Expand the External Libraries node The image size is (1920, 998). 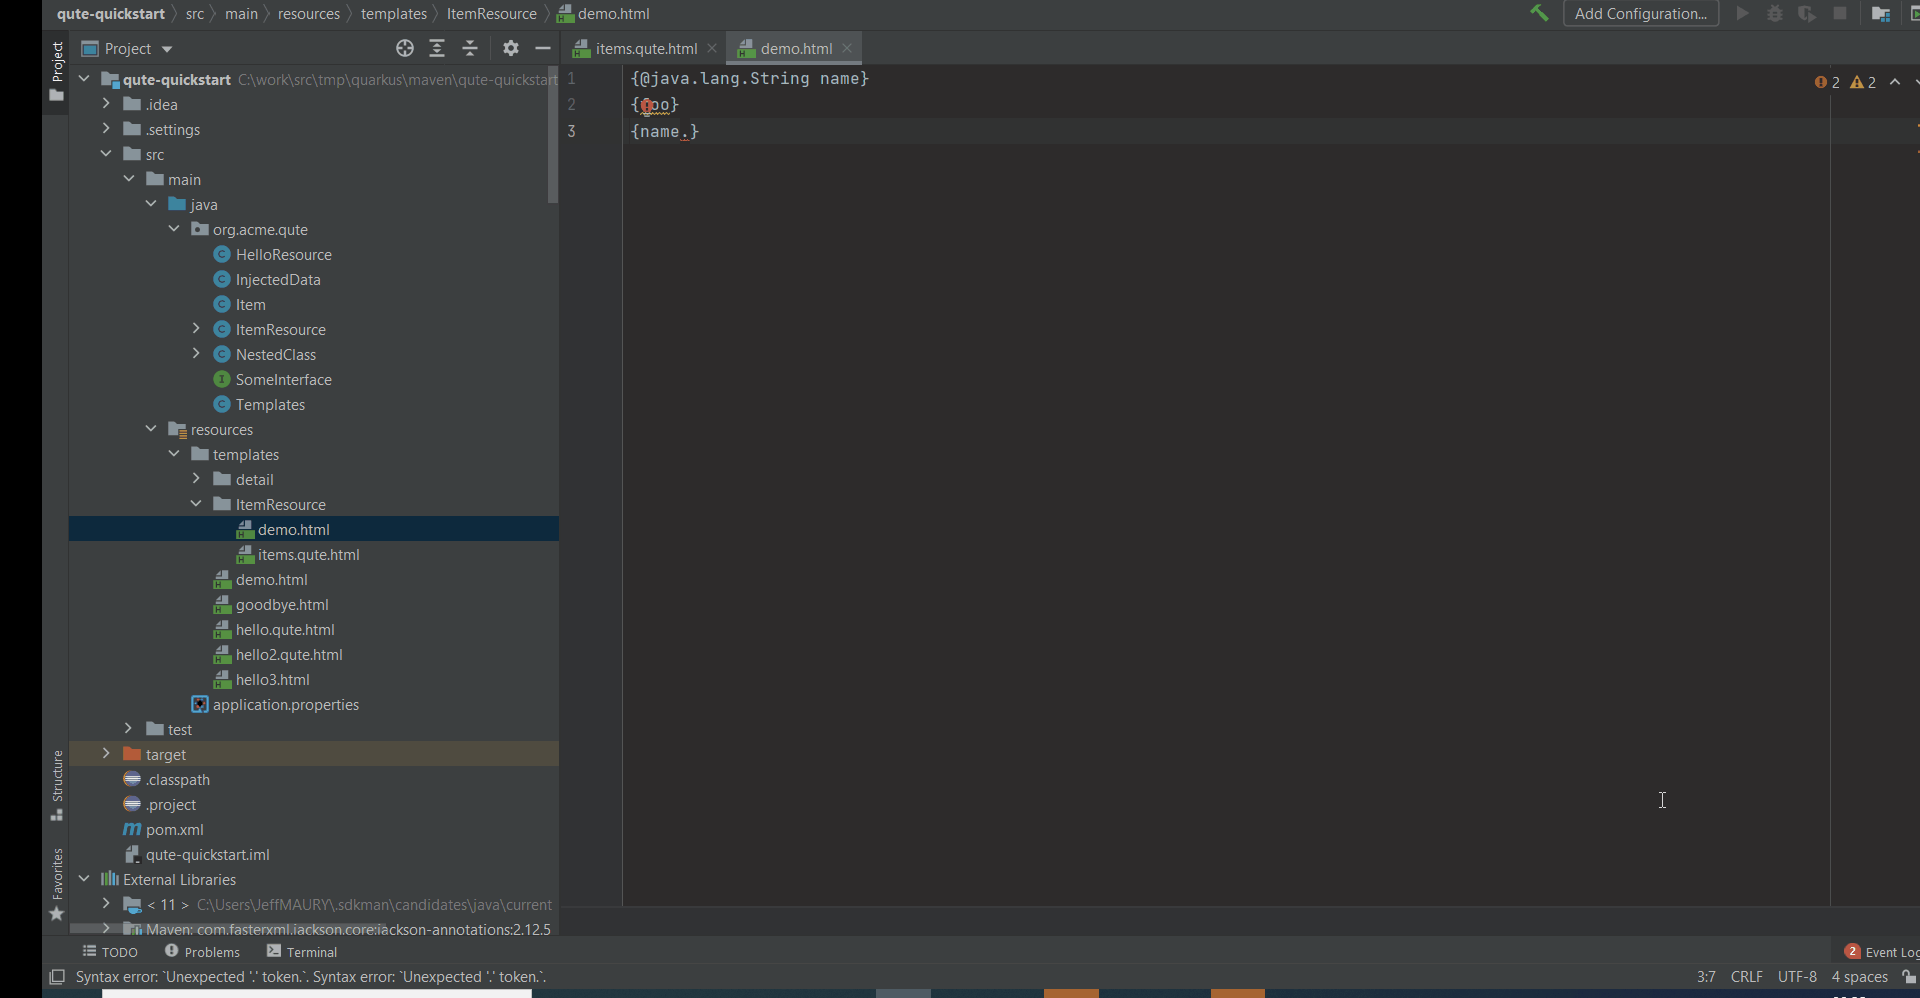85,879
